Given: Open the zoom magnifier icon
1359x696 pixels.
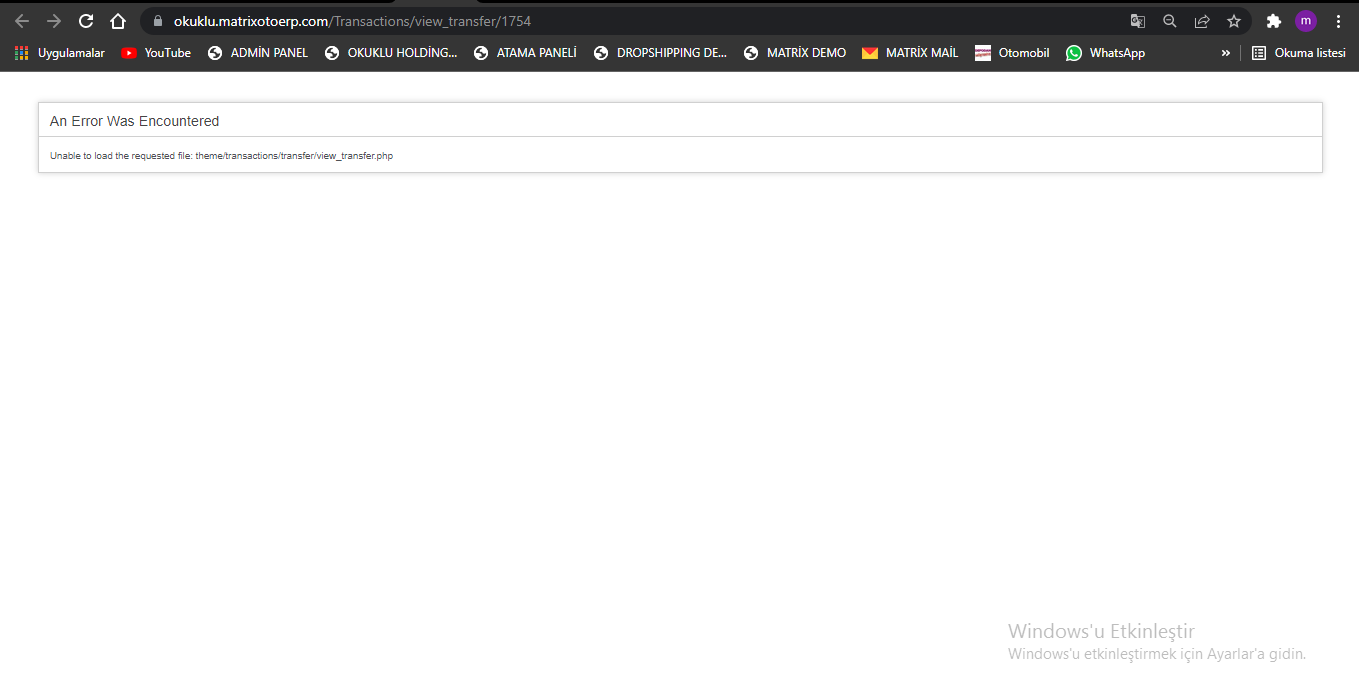Looking at the screenshot, I should (x=1169, y=21).
